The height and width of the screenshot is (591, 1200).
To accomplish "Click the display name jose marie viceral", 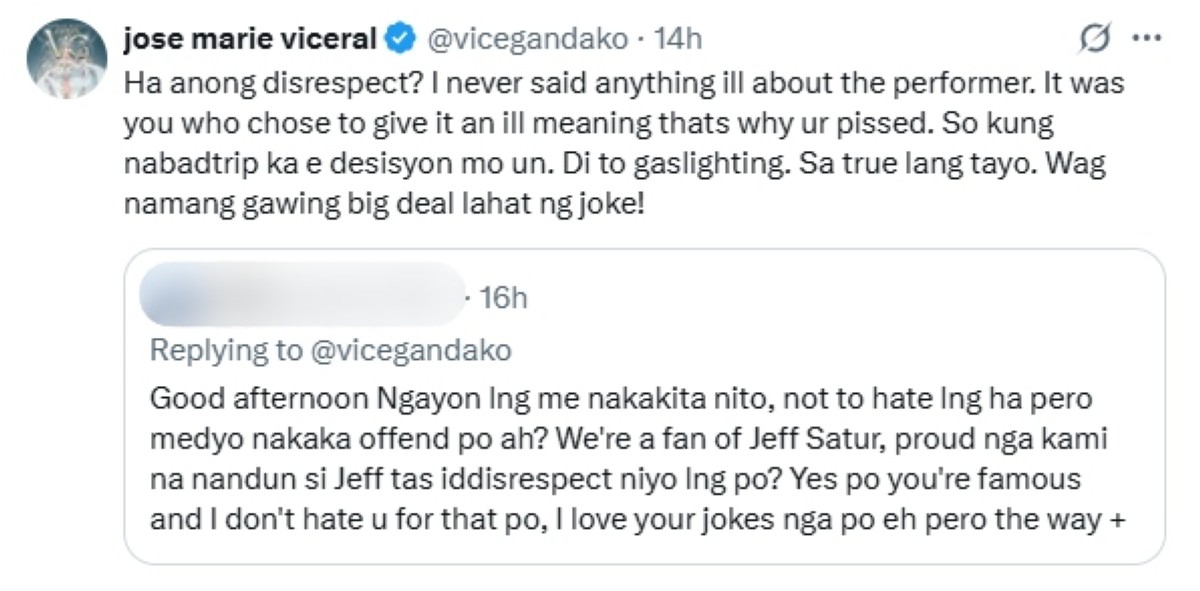I will [250, 39].
